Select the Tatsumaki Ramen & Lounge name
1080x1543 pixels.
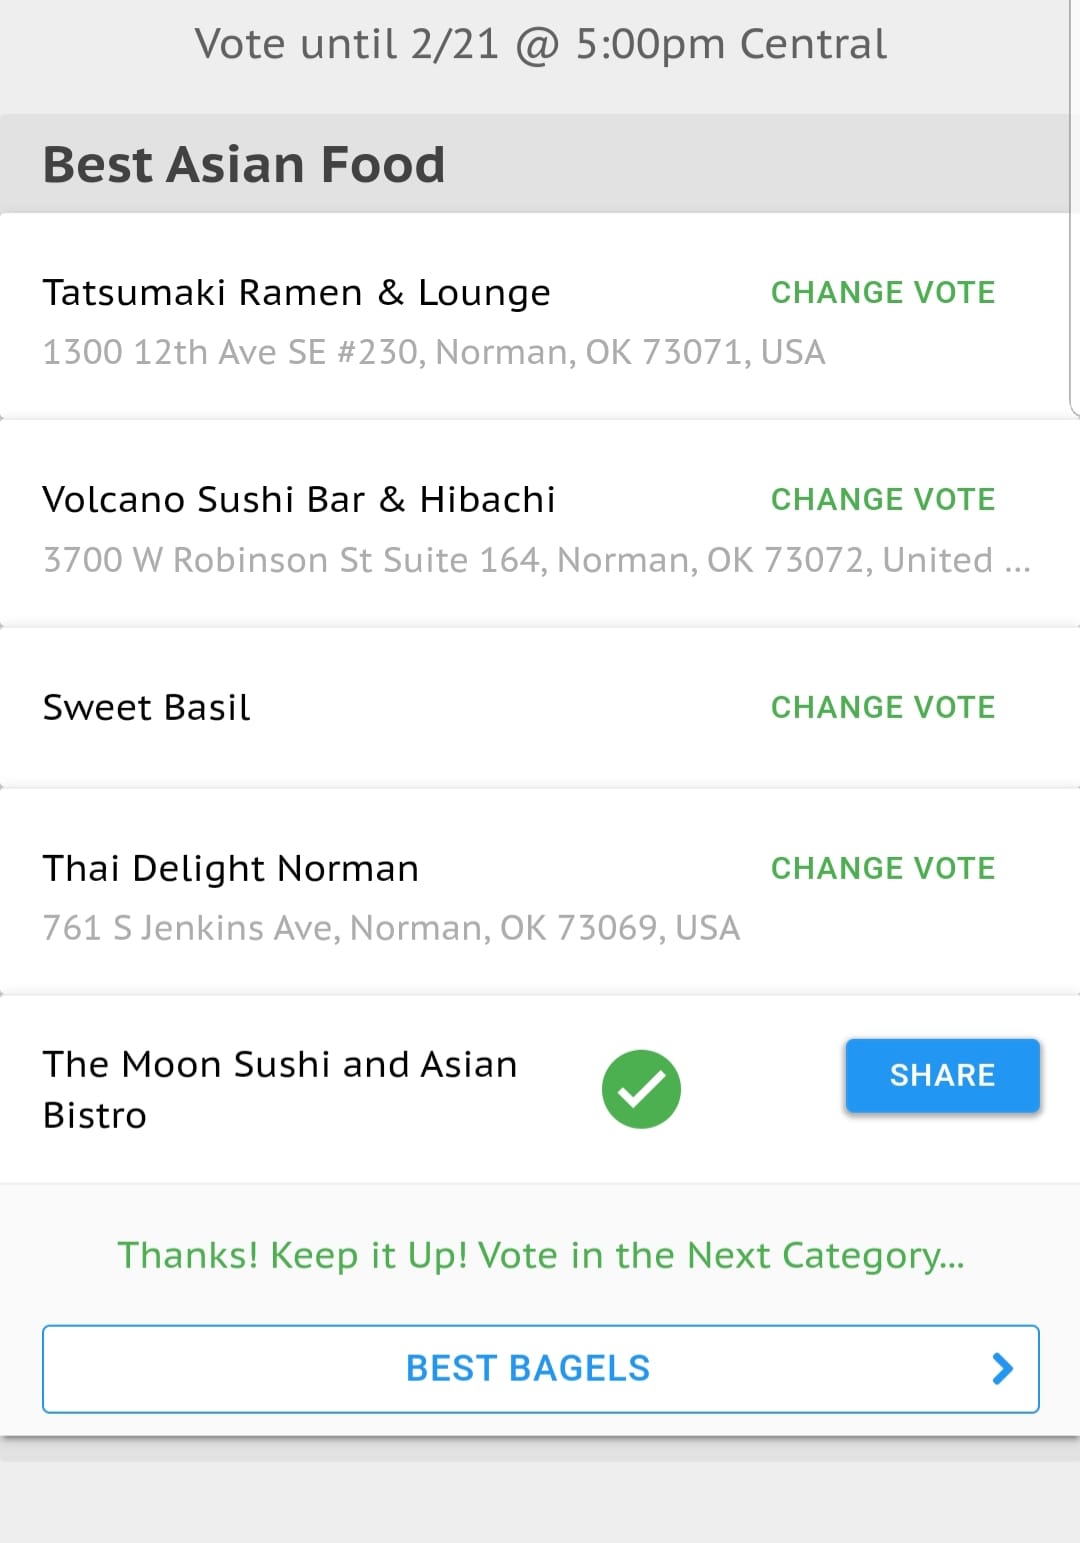296,293
